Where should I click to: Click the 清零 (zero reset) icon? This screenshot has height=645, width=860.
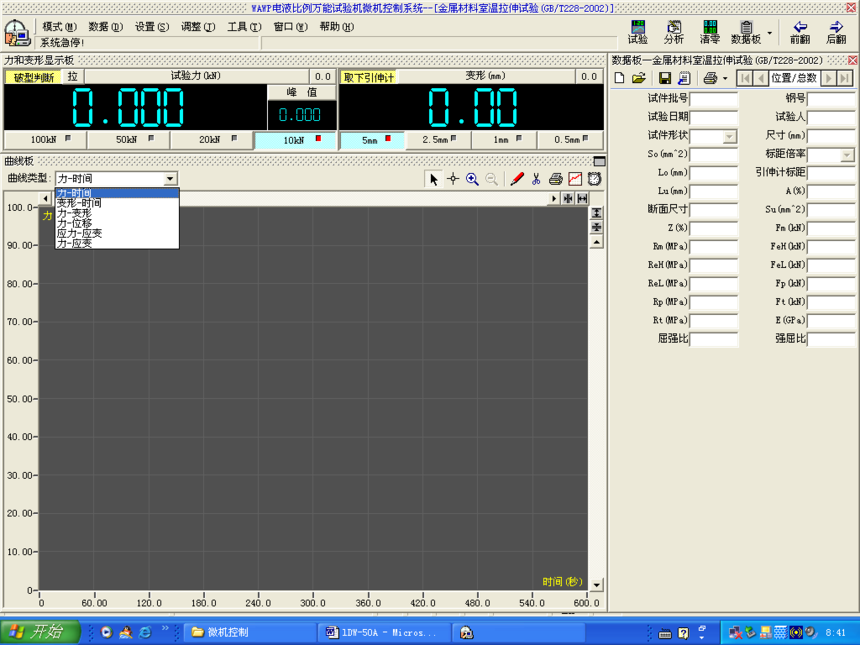click(709, 32)
